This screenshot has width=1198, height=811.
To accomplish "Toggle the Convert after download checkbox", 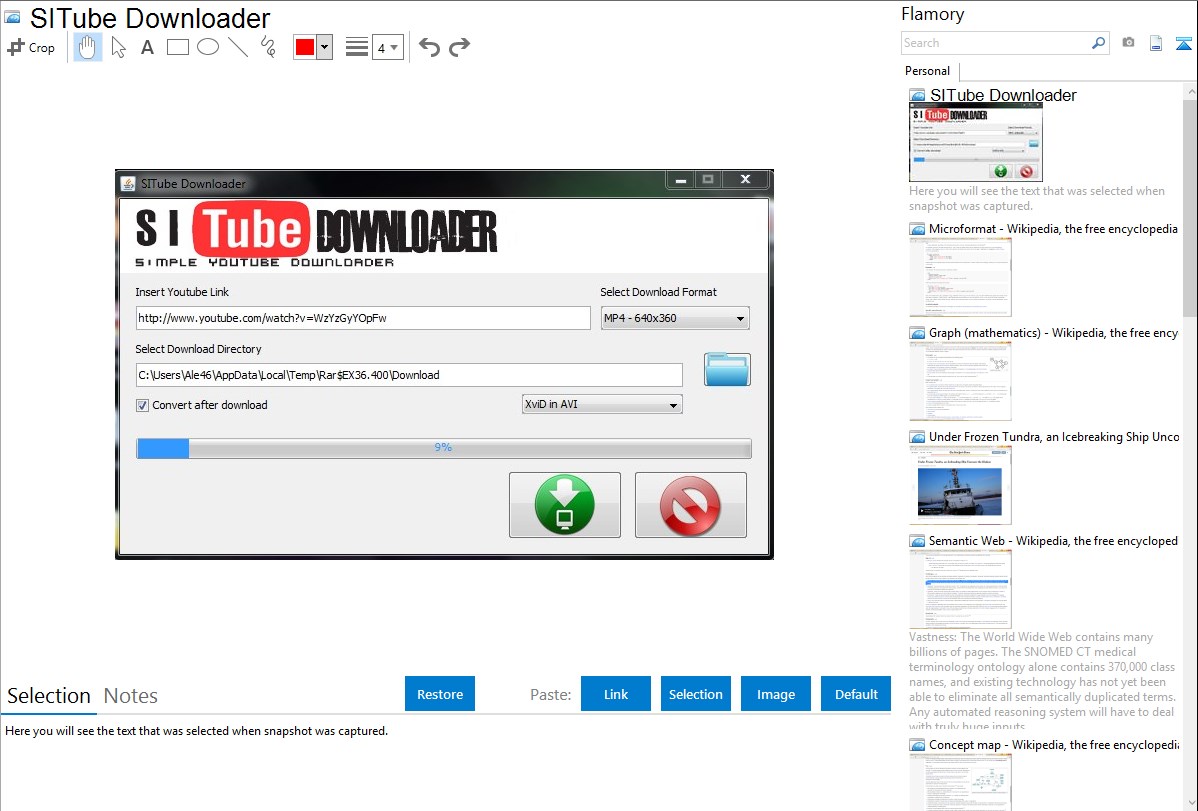I will [142, 405].
